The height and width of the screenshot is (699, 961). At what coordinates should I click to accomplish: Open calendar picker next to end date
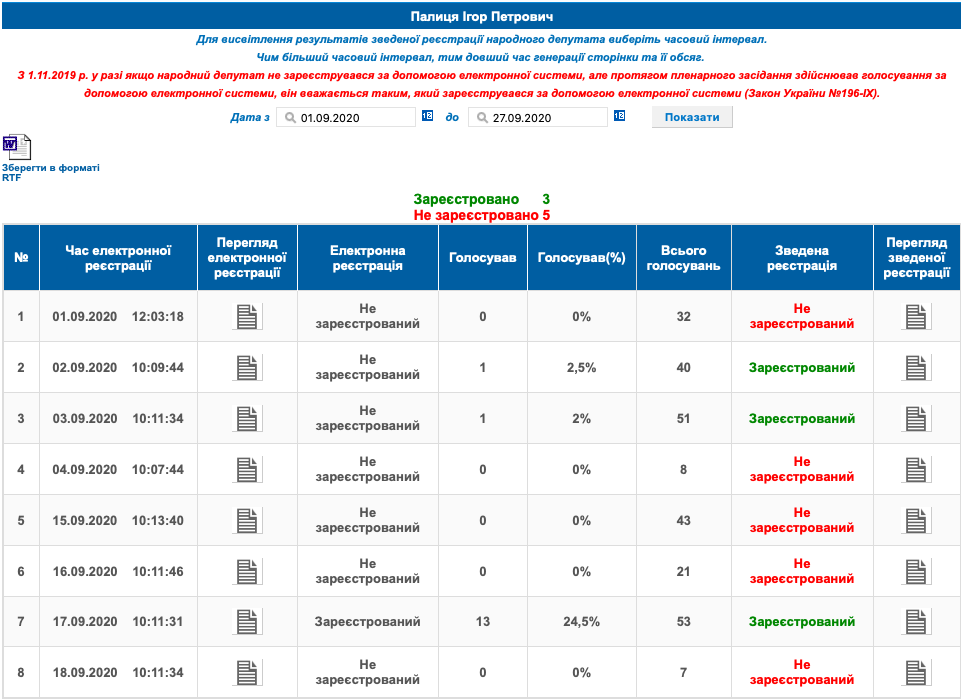pyautogui.click(x=619, y=117)
